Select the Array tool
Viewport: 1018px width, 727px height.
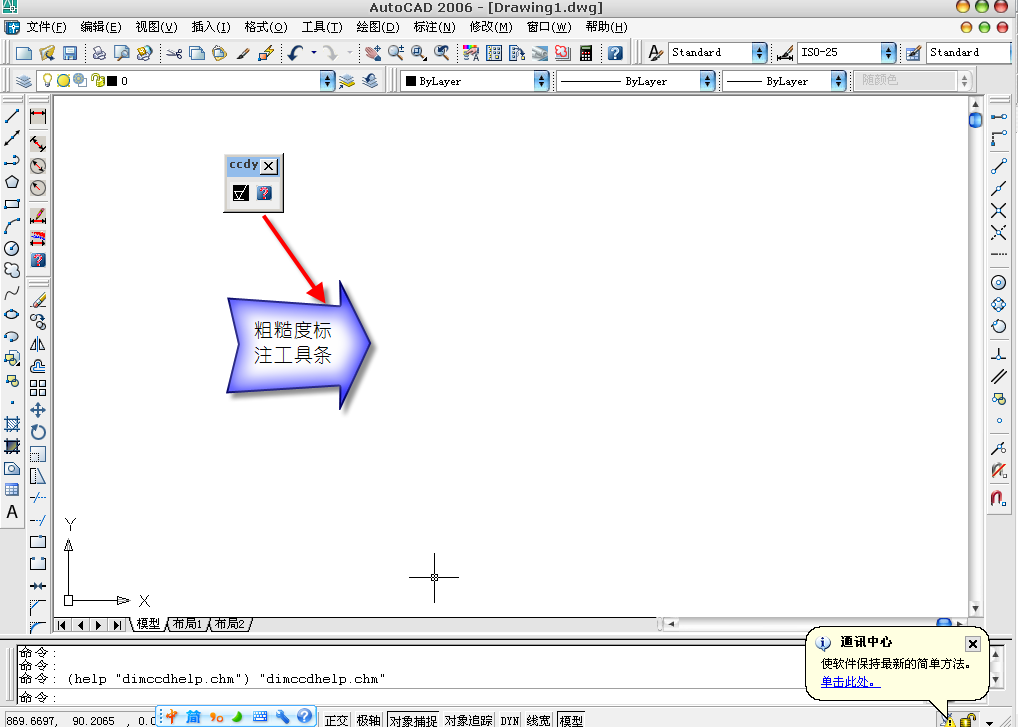pos(38,388)
